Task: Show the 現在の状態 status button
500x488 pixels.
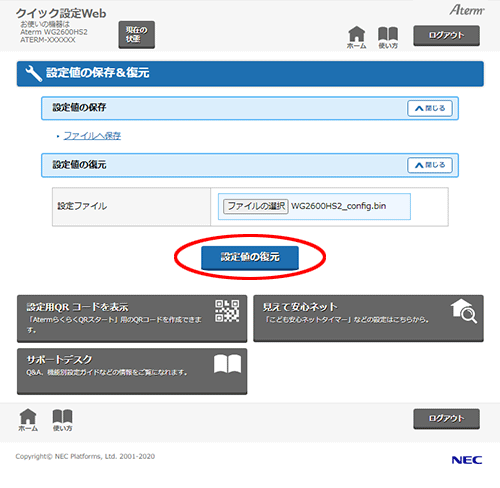Action: [x=137, y=35]
